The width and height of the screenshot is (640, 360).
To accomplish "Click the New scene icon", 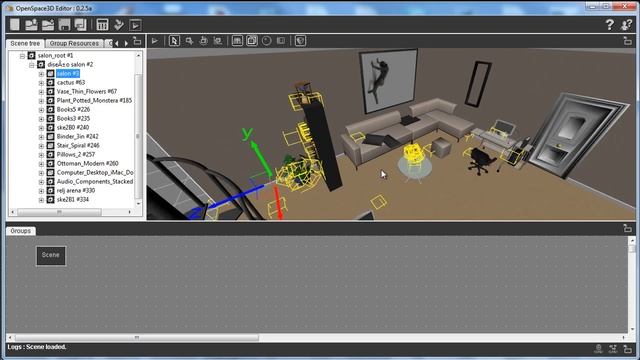I will tap(15, 25).
